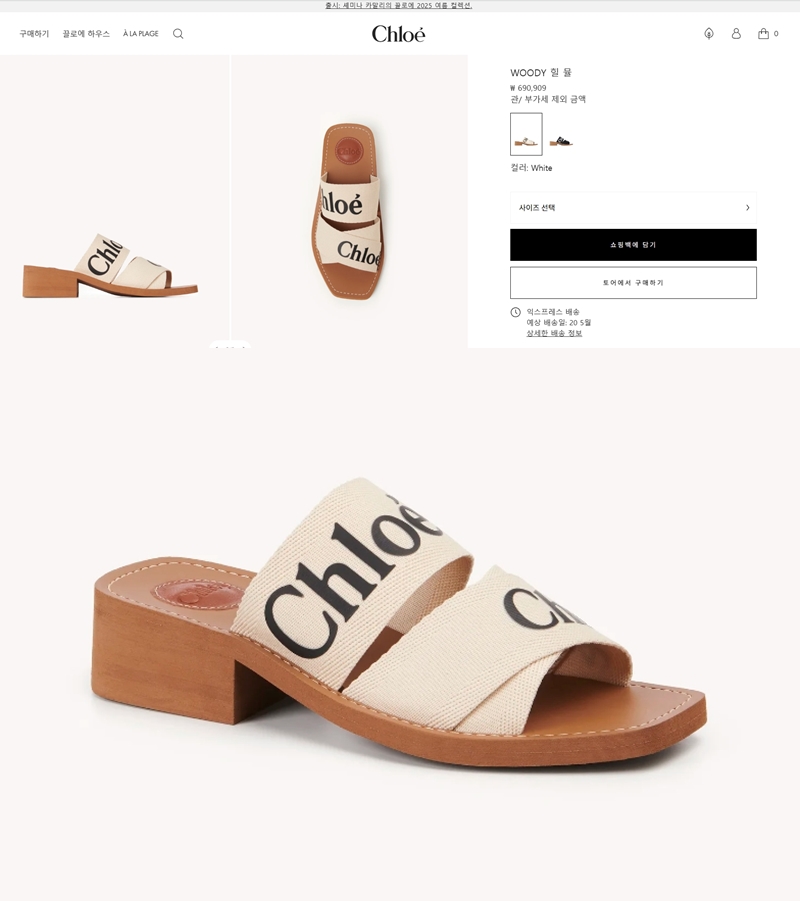800x901 pixels.
Task: Click the store locator pin icon
Action: (709, 33)
